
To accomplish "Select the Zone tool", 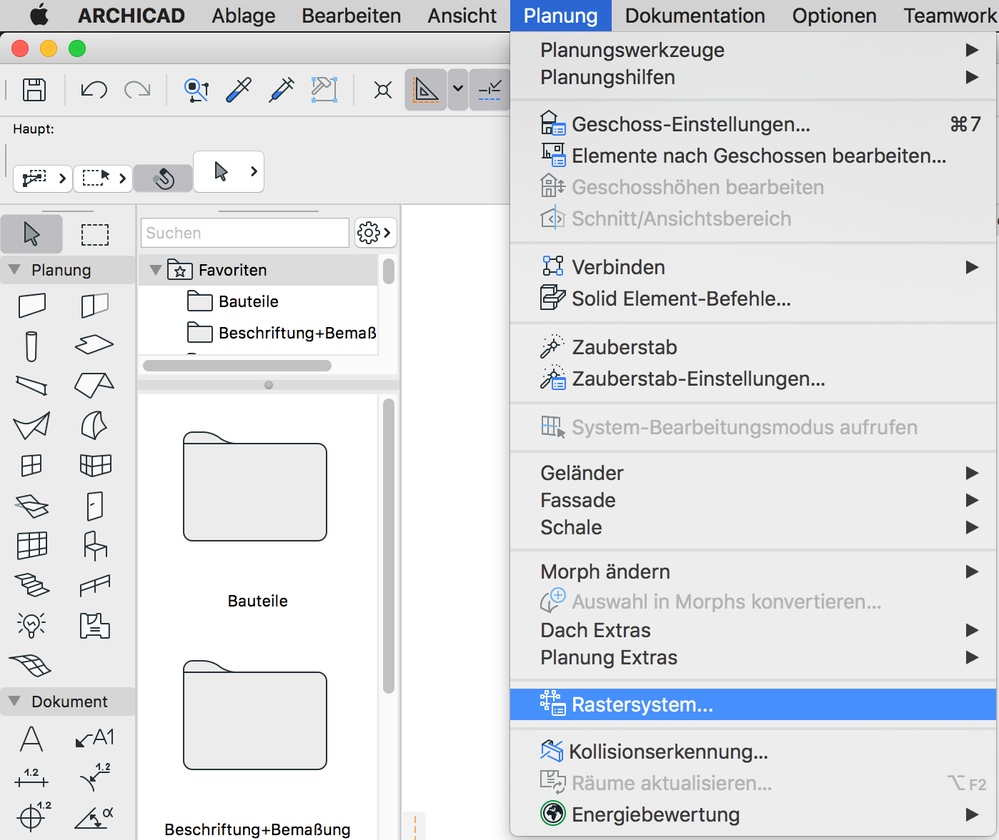I will pos(95,626).
